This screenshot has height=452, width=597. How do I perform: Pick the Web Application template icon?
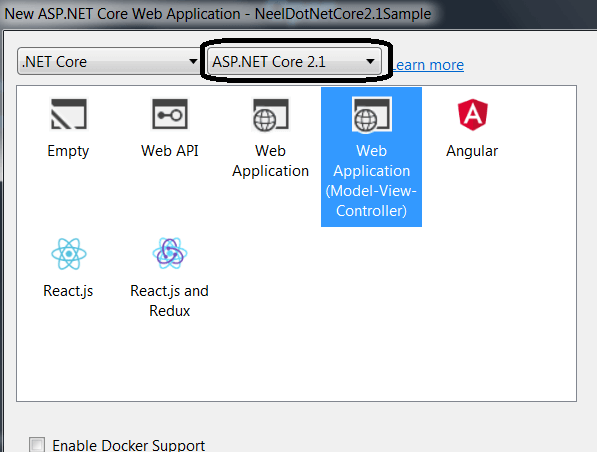click(270, 115)
